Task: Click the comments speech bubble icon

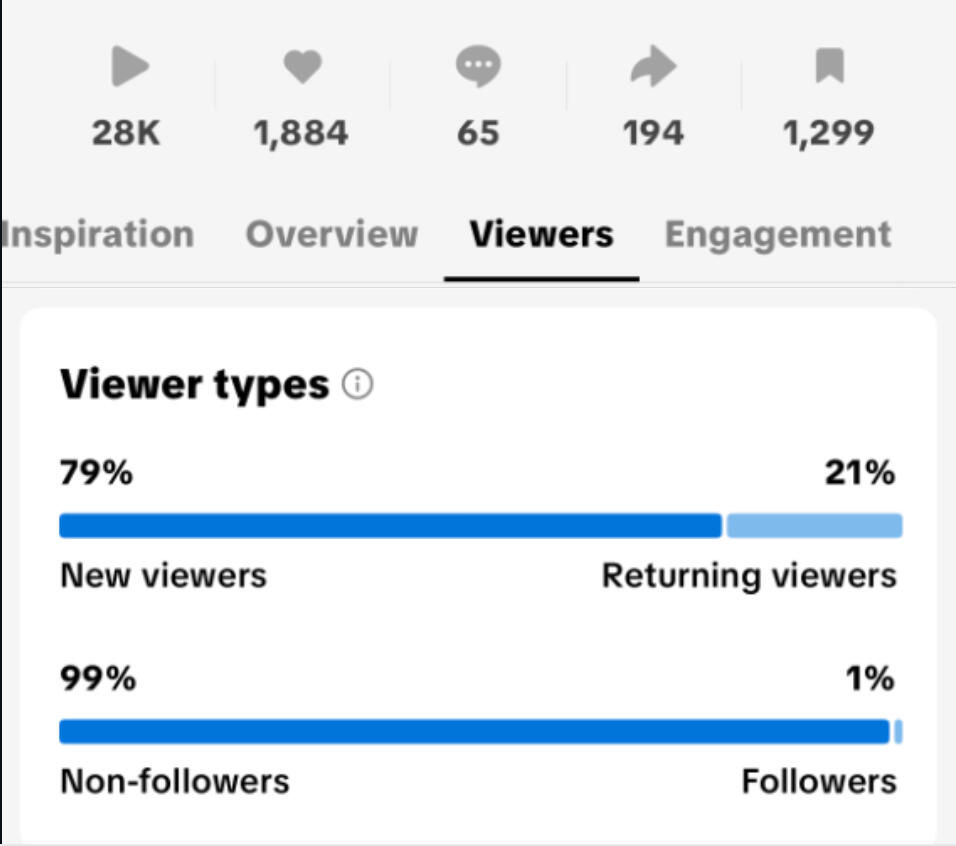Action: 478,68
